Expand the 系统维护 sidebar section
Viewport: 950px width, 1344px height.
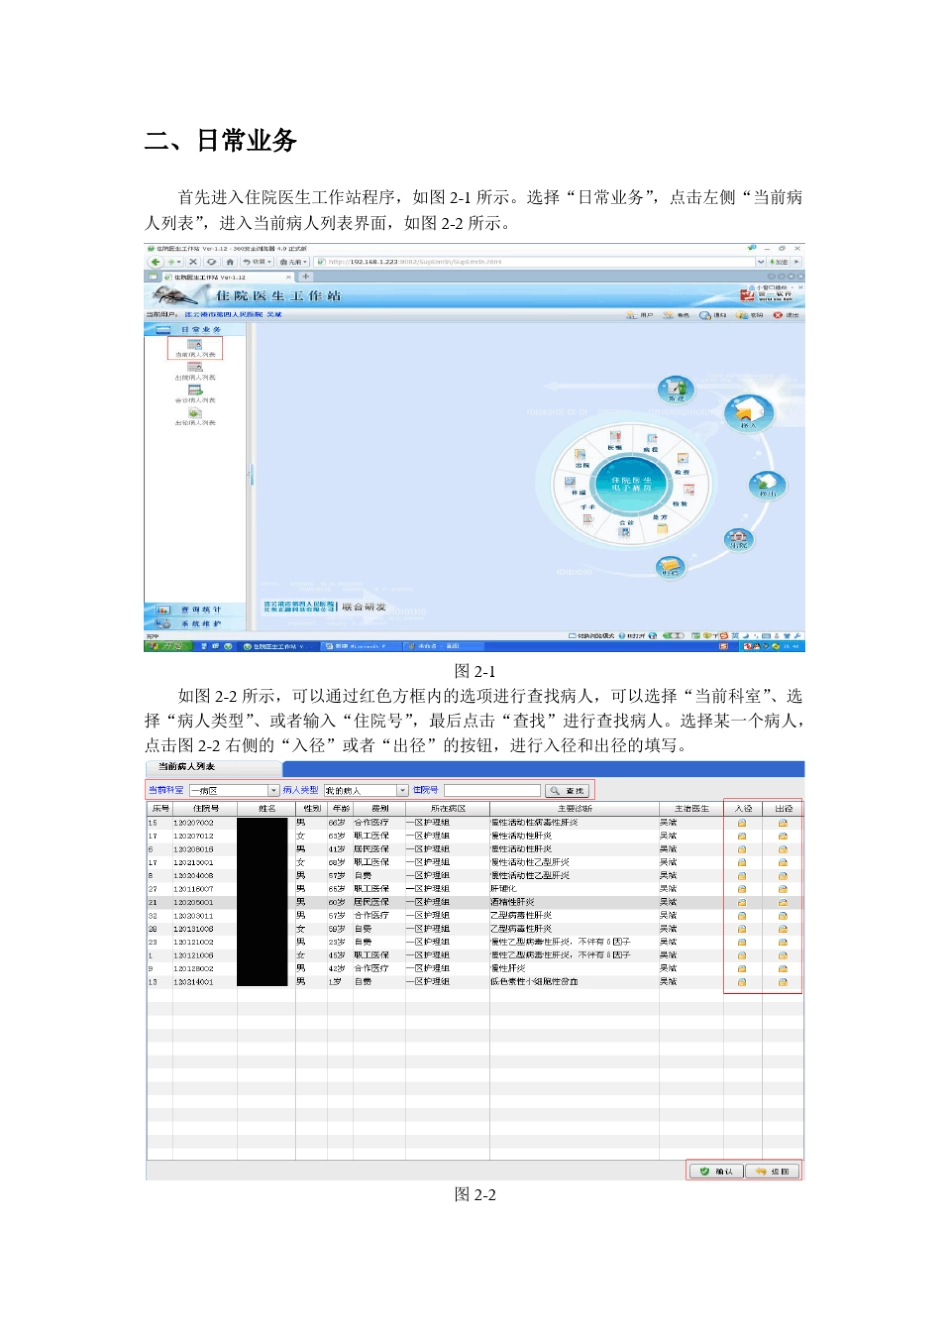197,623
